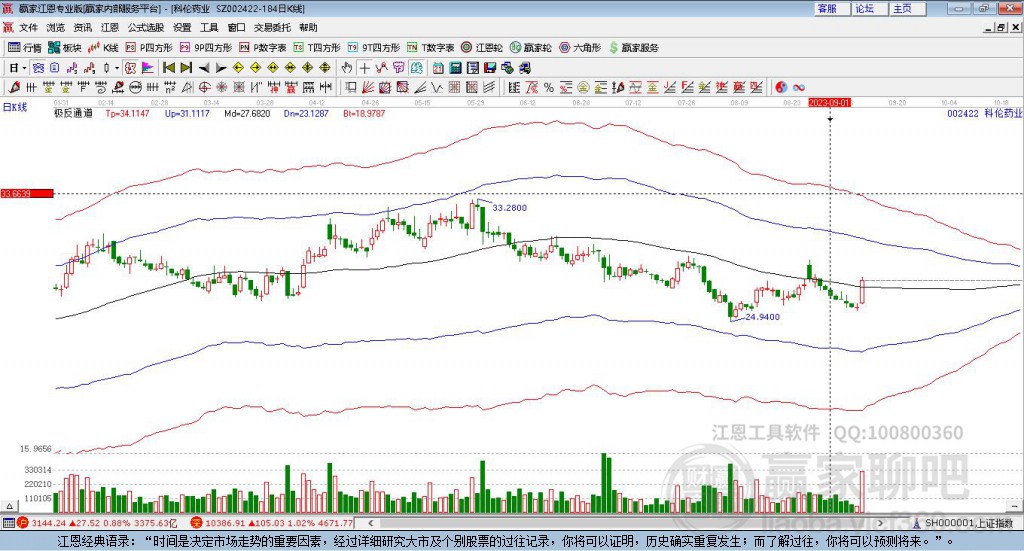
Task: Open the 工具 menu
Action: tap(209, 27)
